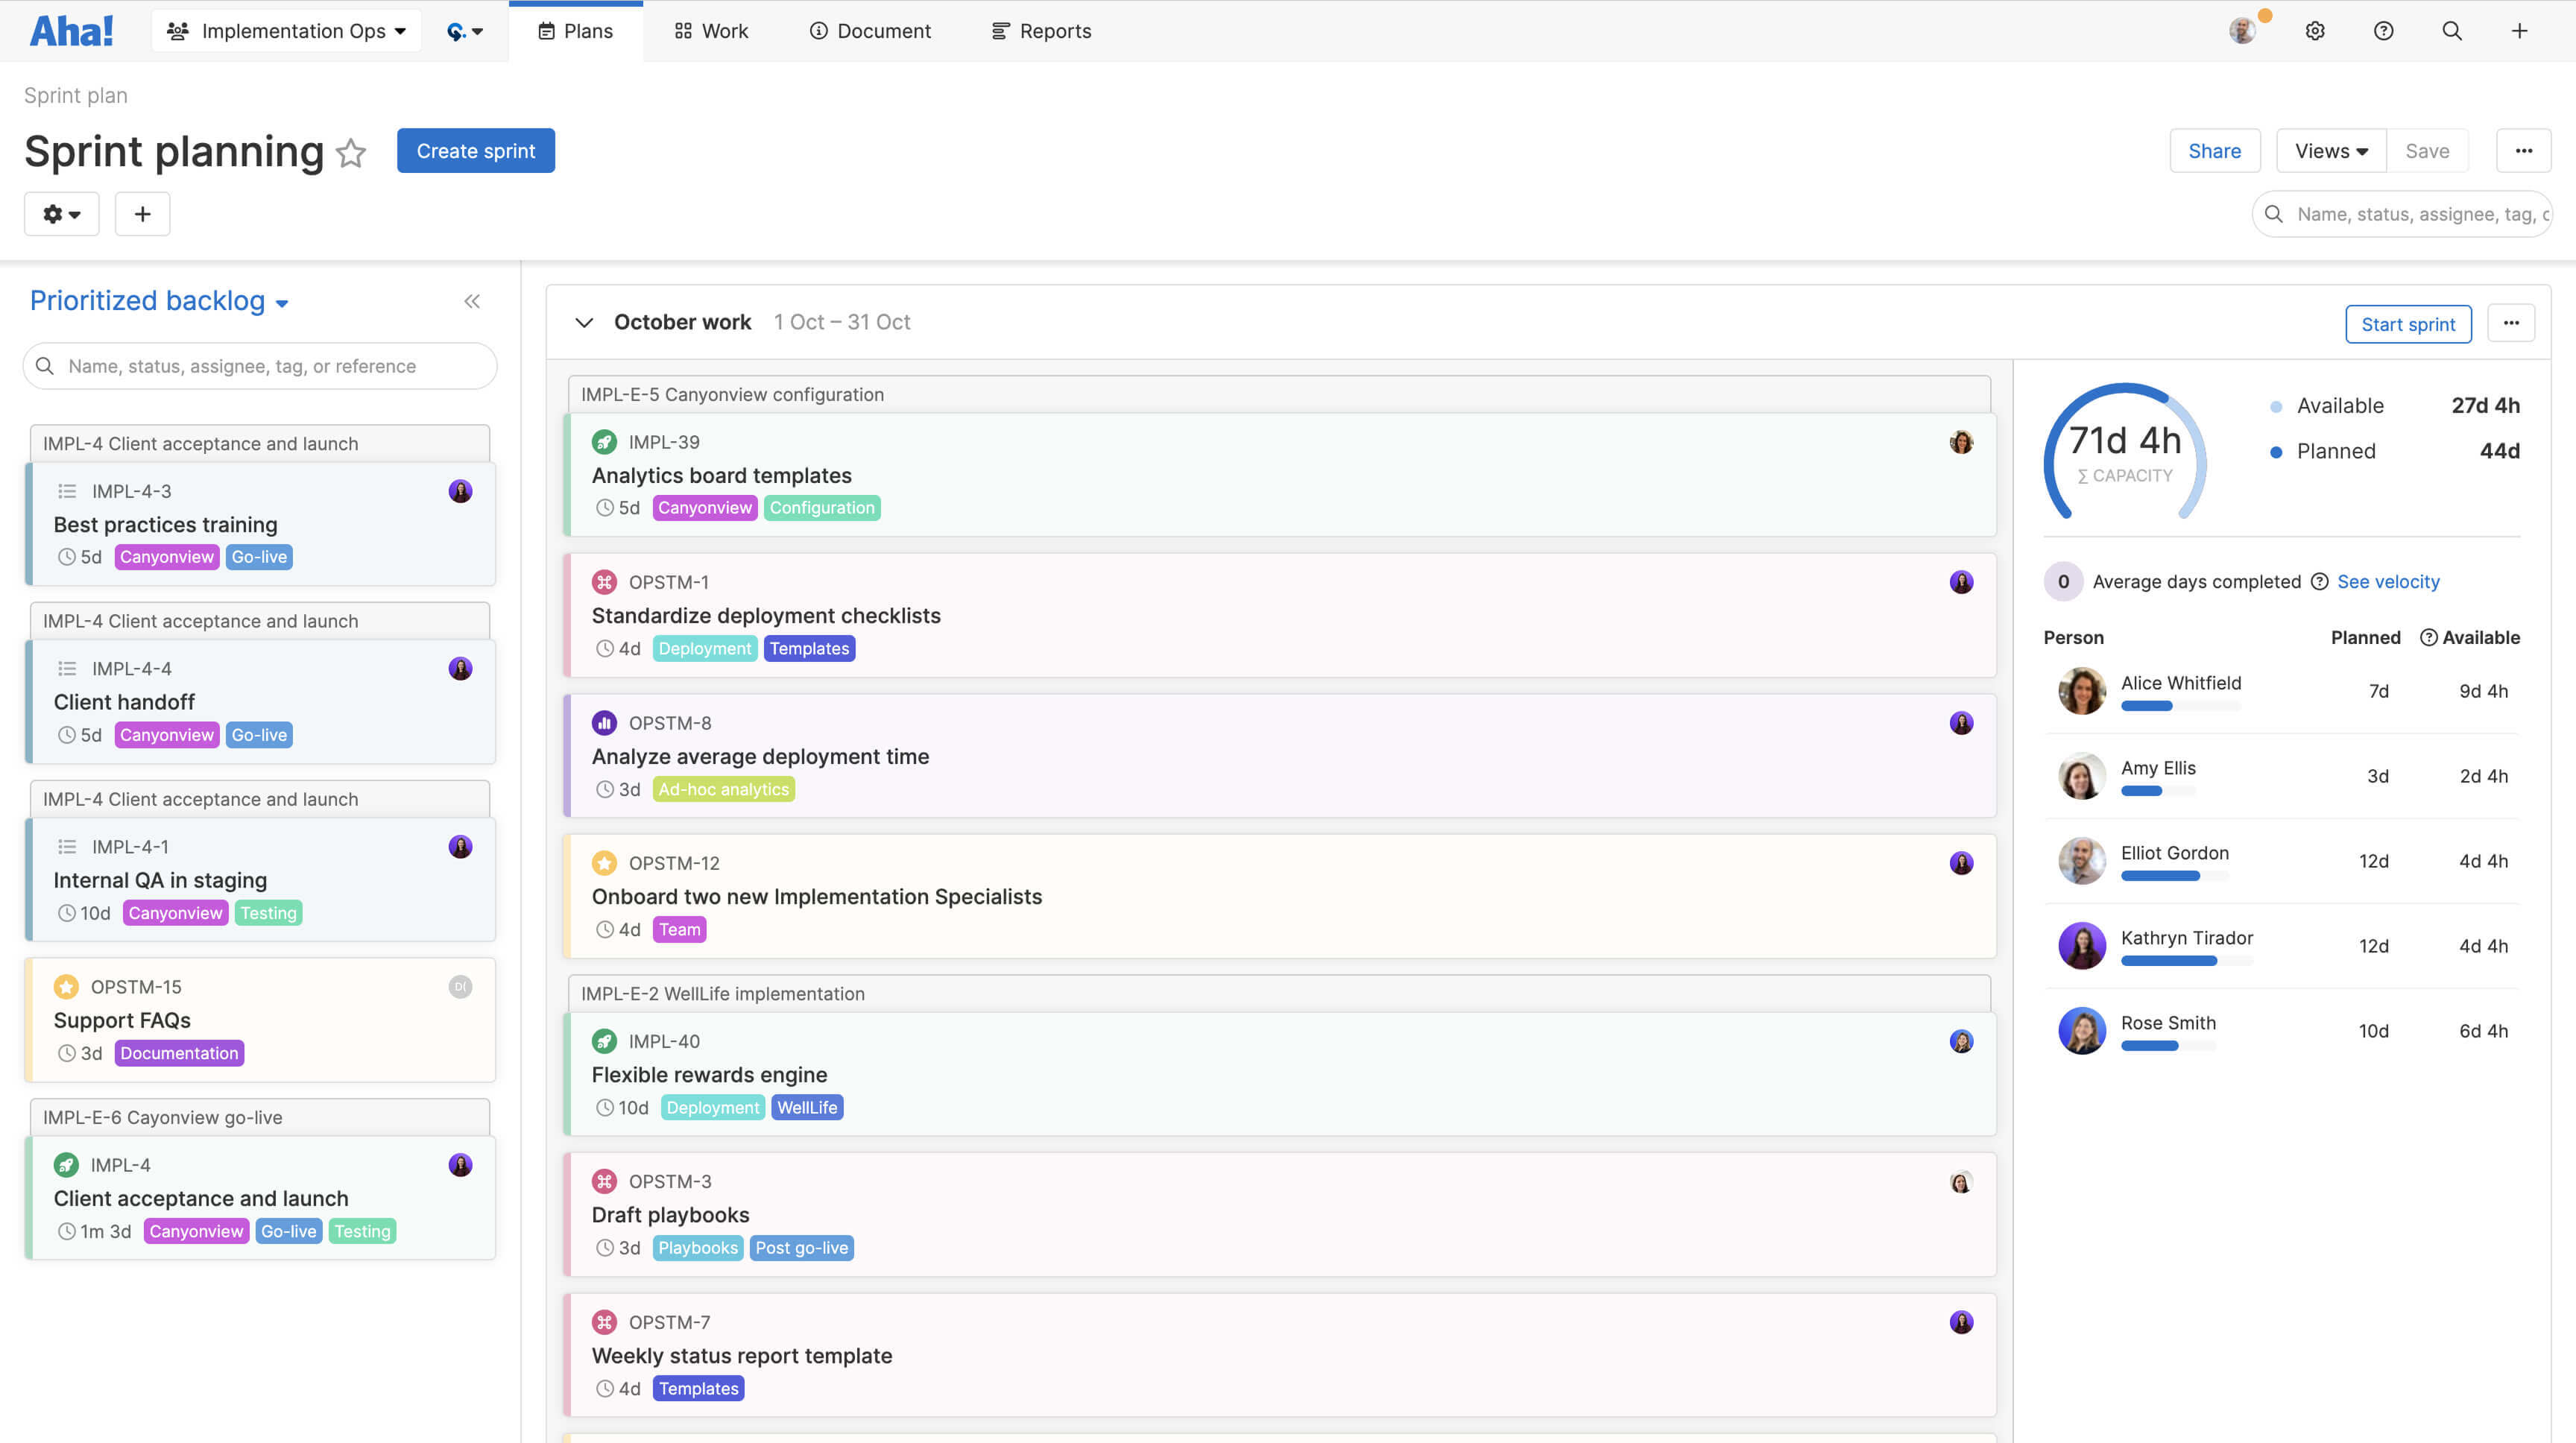Screen dimensions: 2576x1443
Task: Click the plus icon in top navigation
Action: pyautogui.click(x=2519, y=31)
